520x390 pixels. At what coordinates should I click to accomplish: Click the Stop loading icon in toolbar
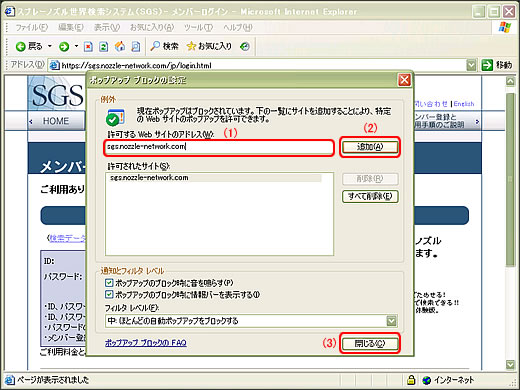(88, 47)
